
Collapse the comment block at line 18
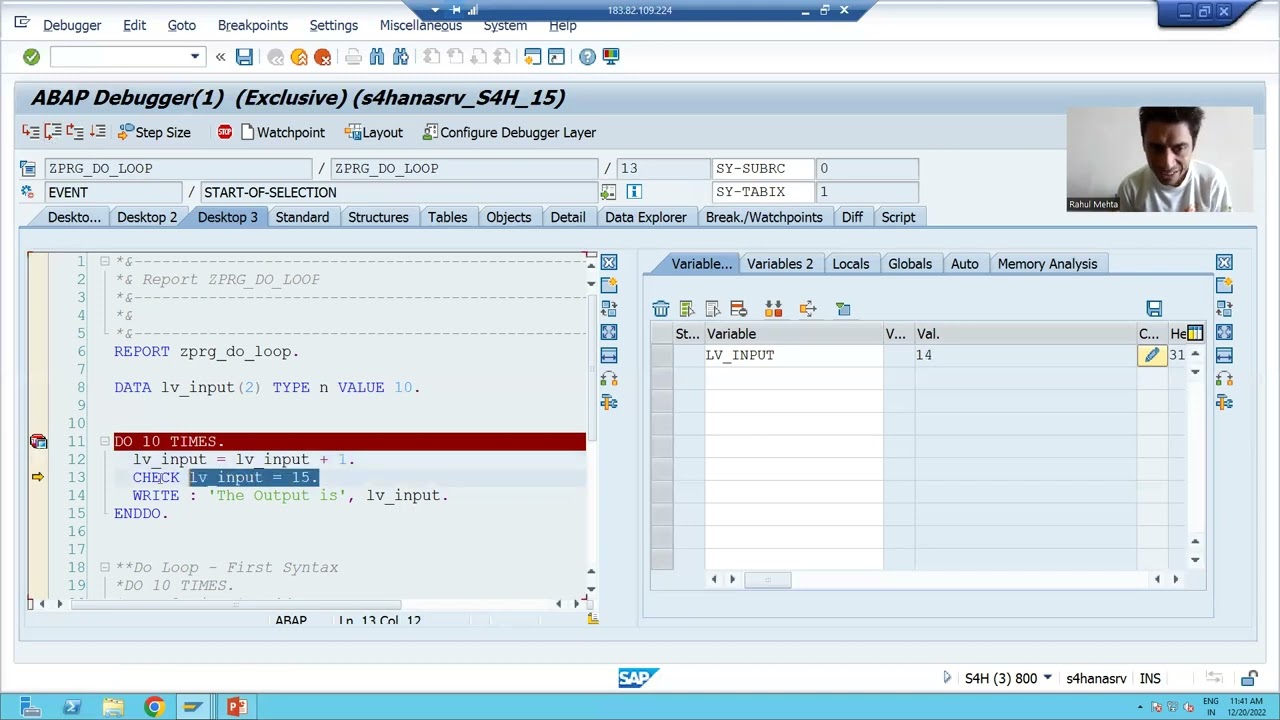[x=104, y=567]
